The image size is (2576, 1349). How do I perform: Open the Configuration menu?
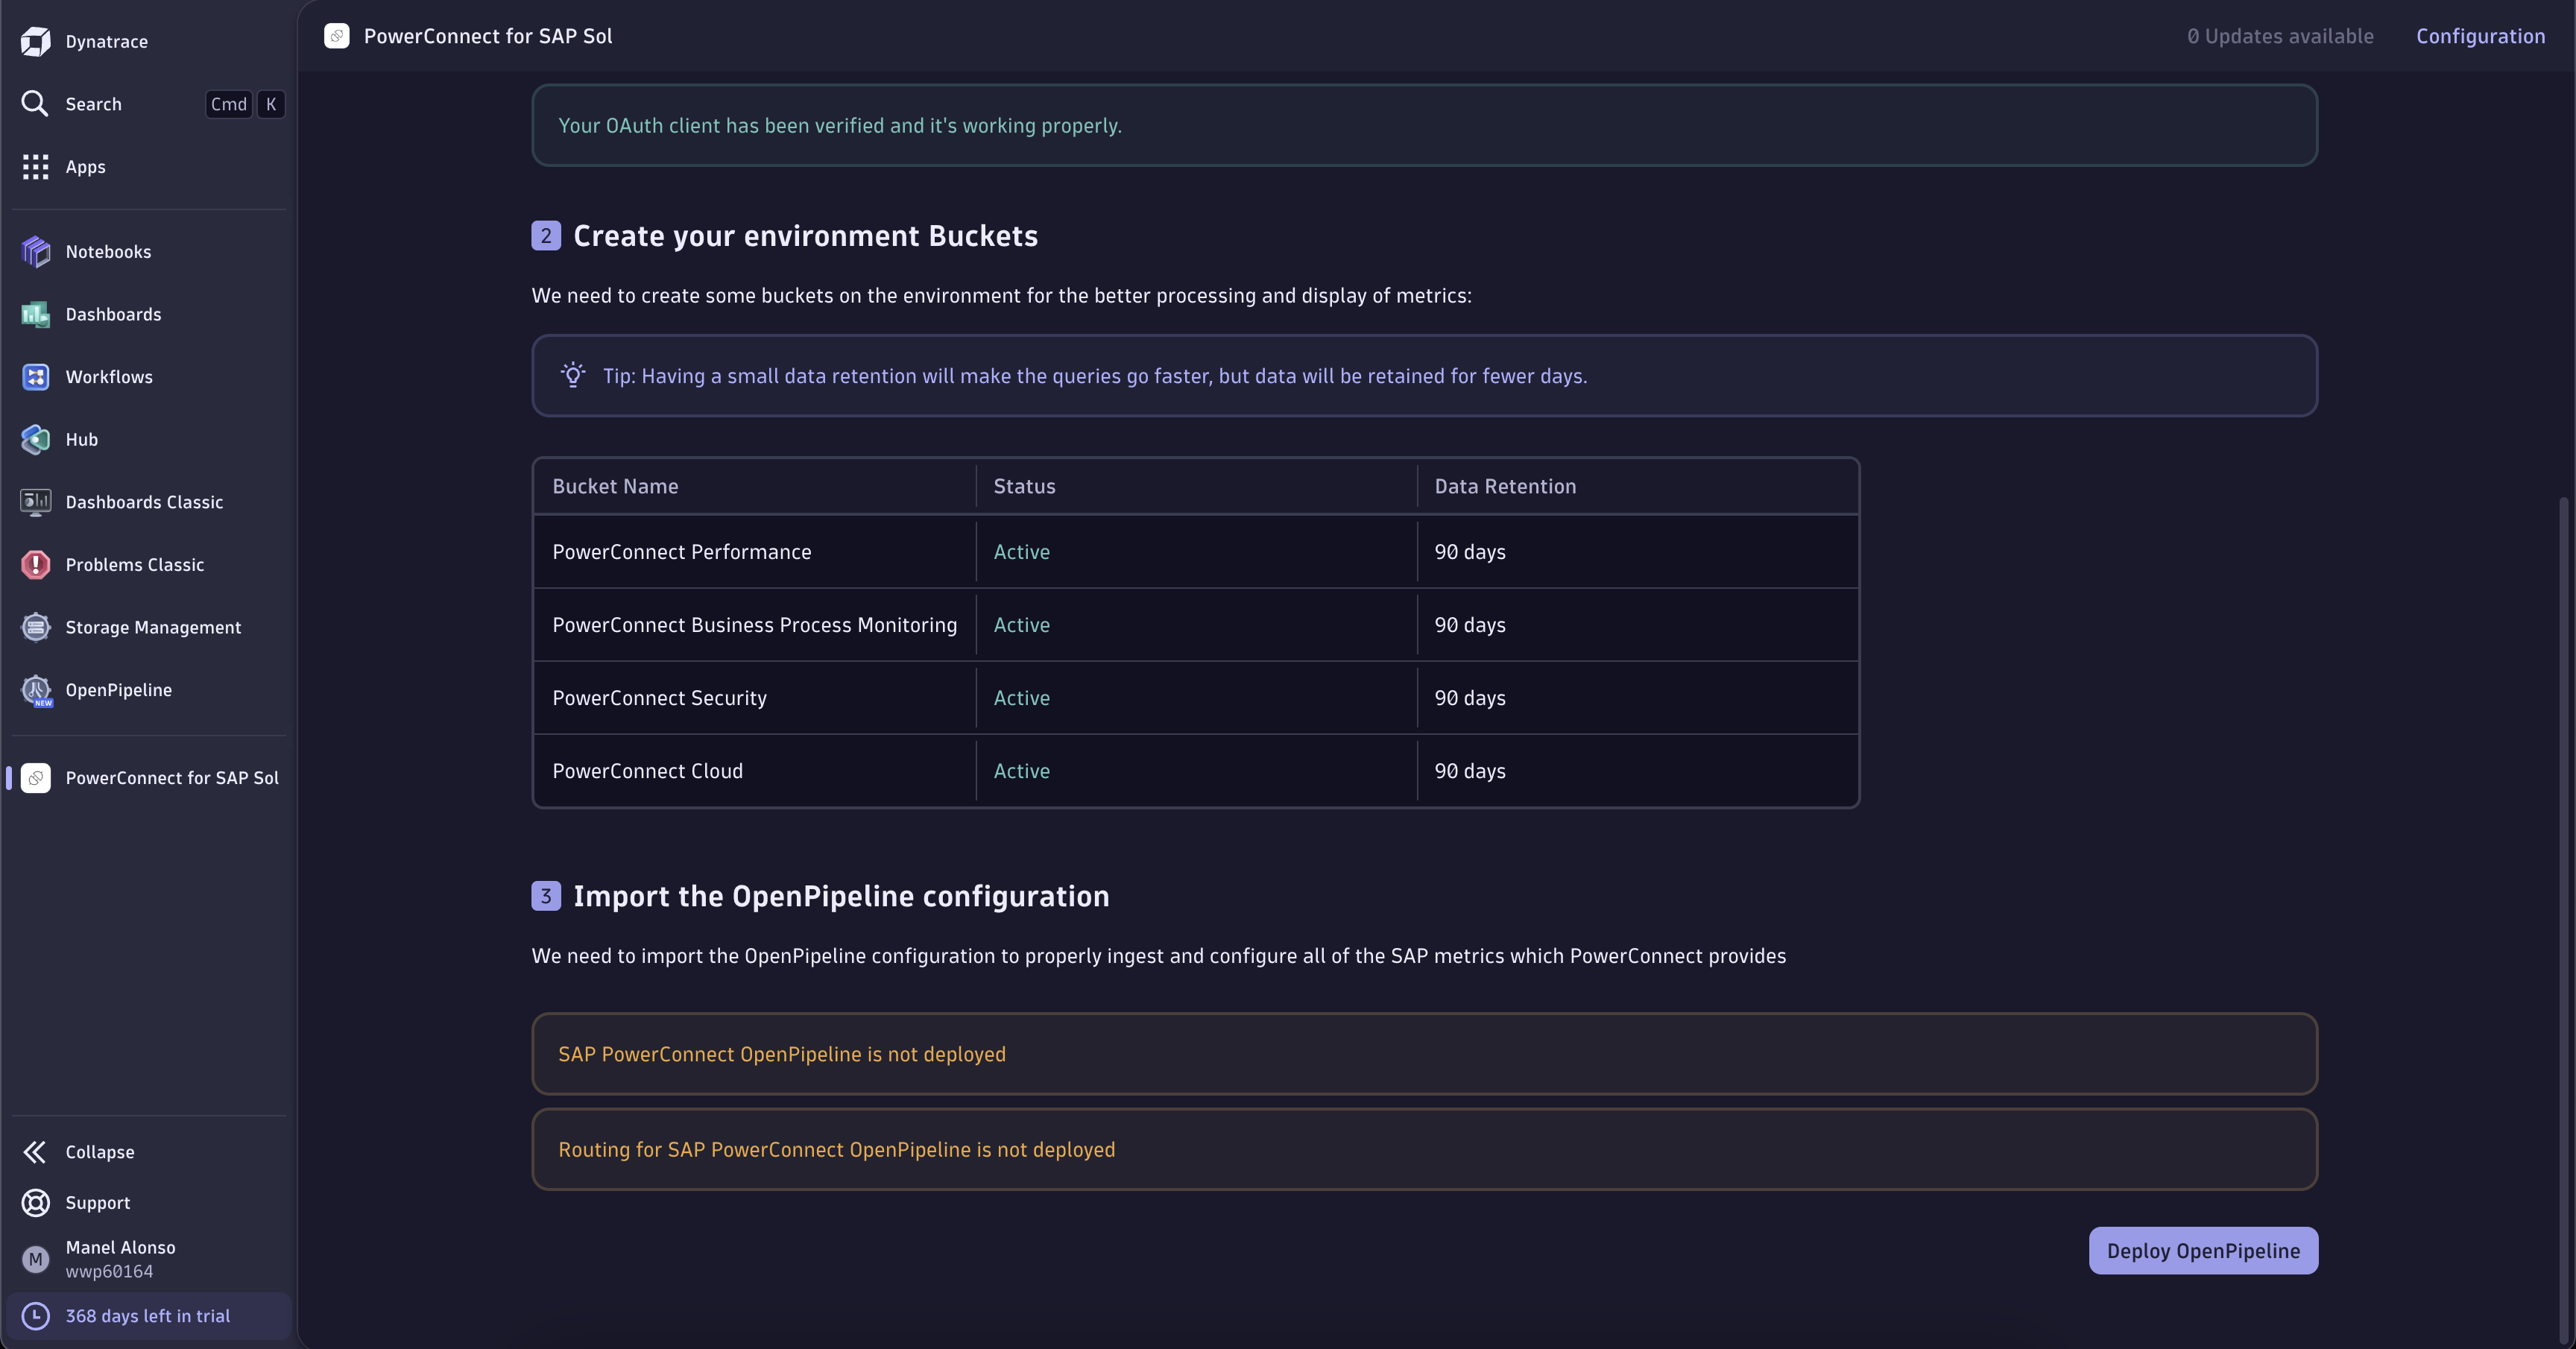2481,36
